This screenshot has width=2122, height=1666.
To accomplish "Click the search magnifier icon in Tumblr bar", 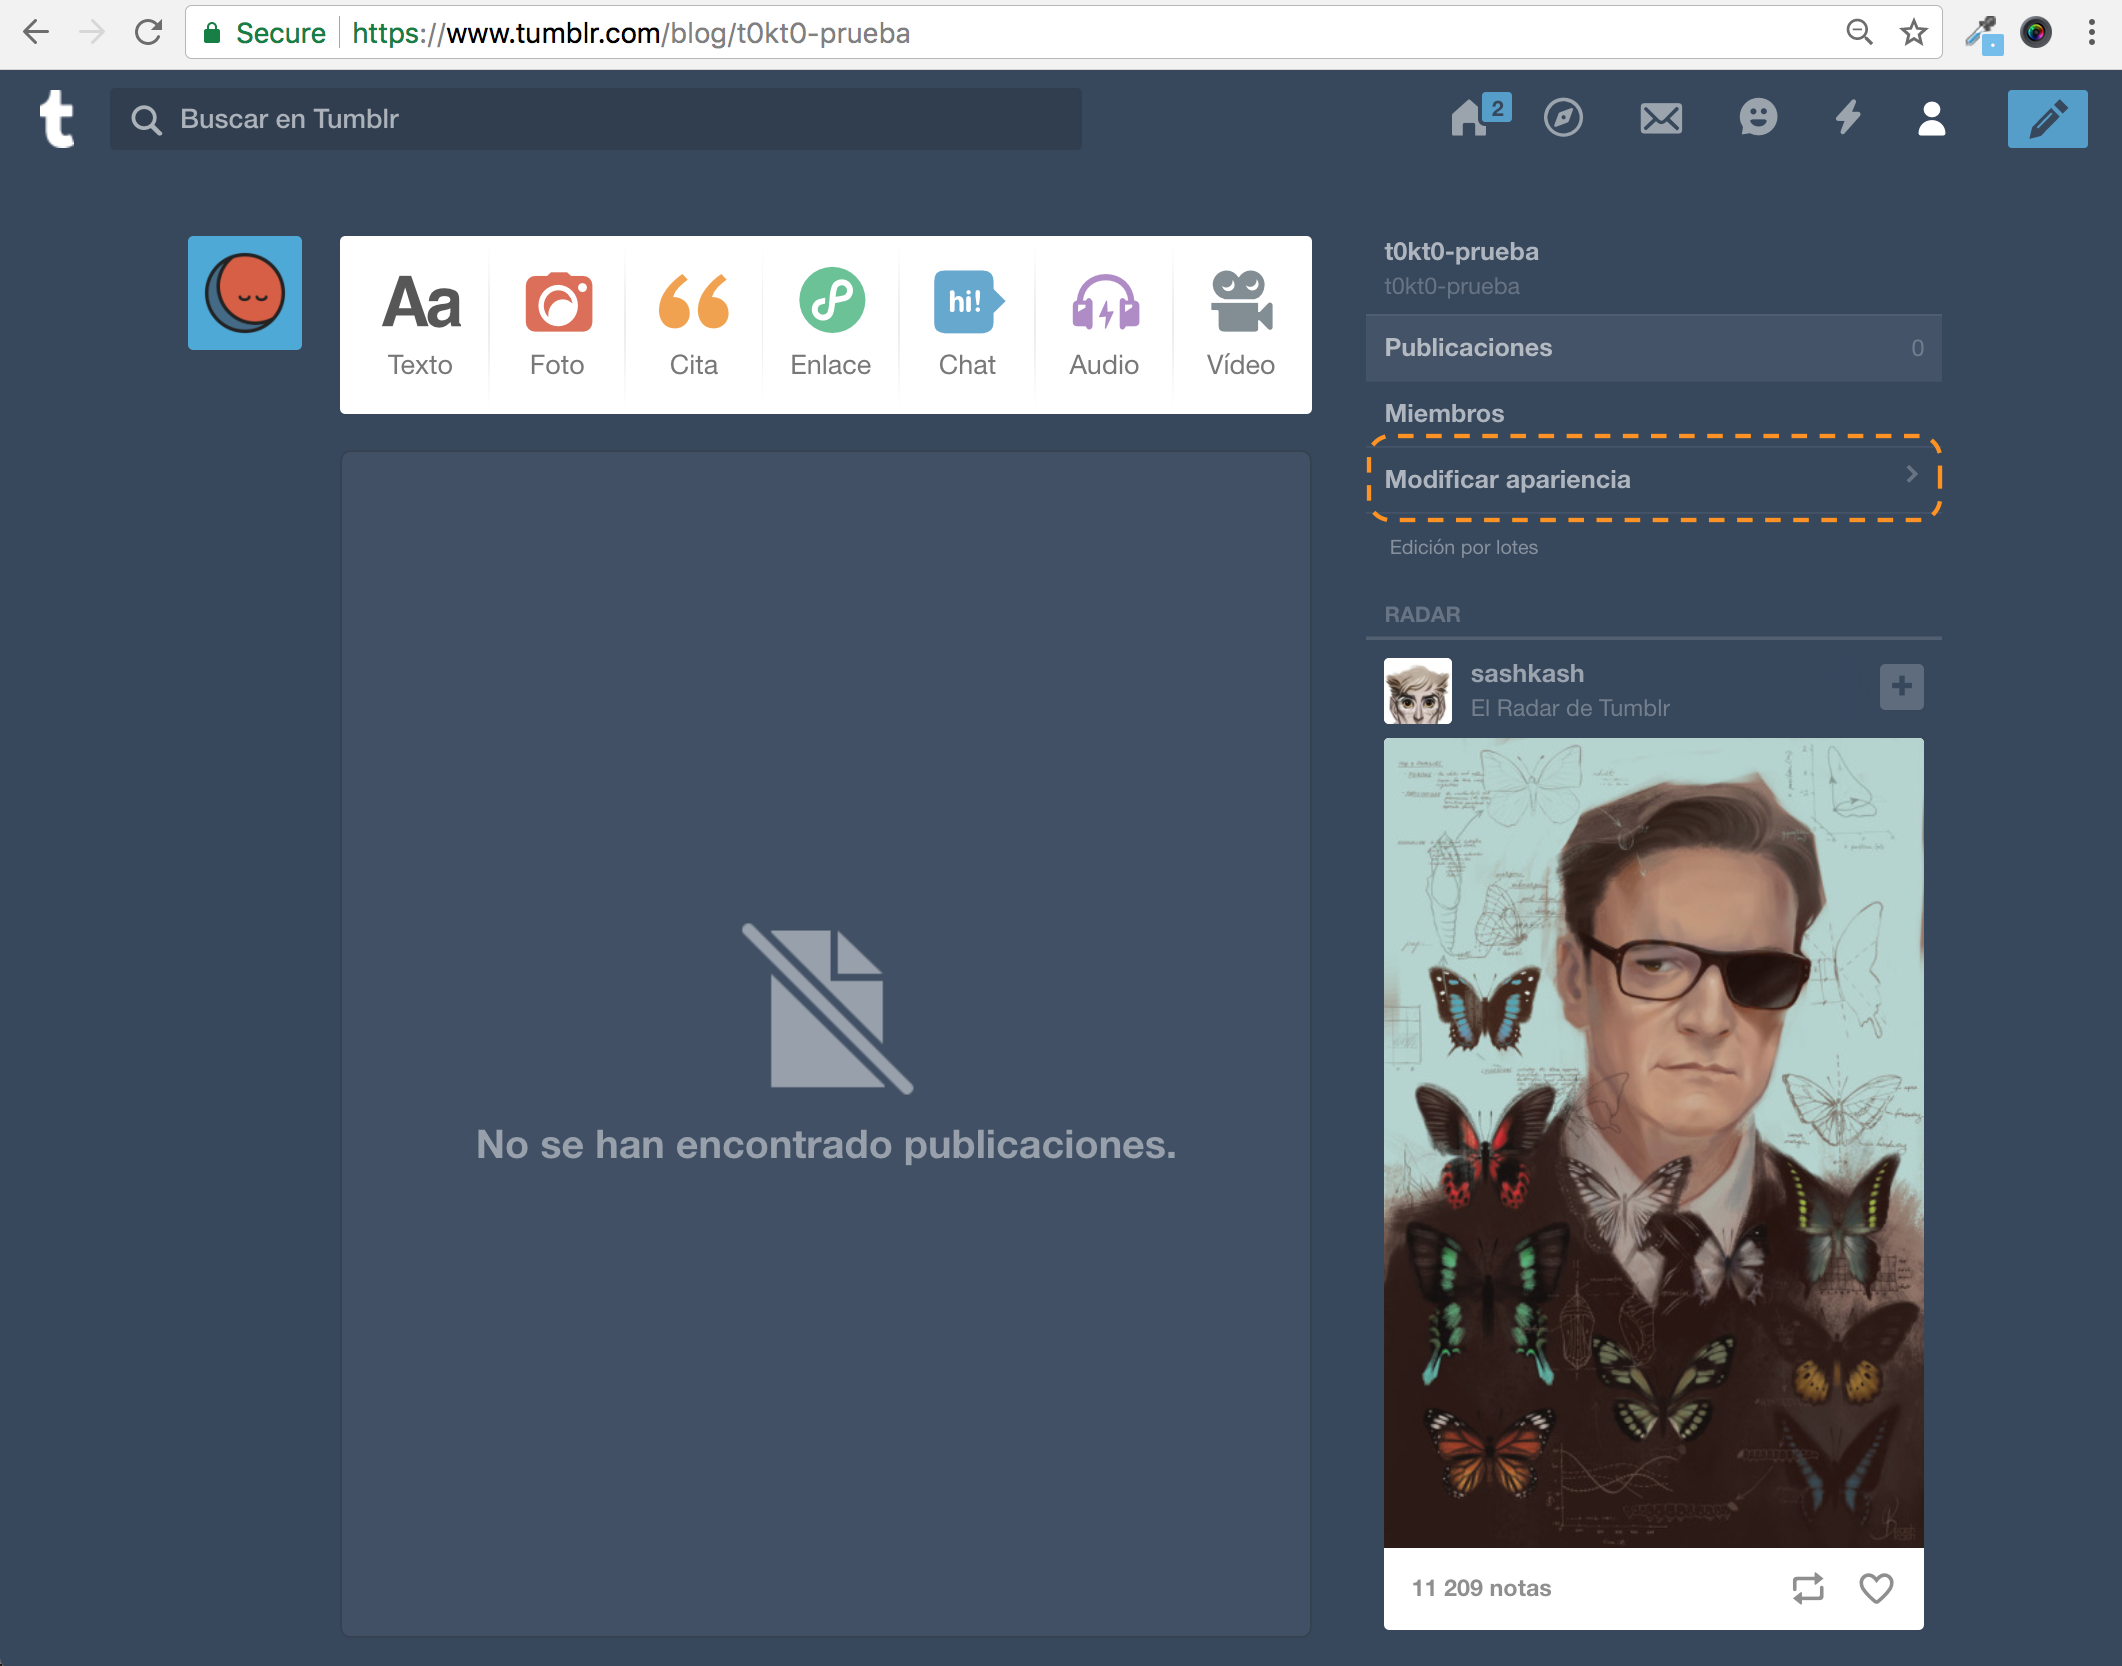I will tap(146, 120).
